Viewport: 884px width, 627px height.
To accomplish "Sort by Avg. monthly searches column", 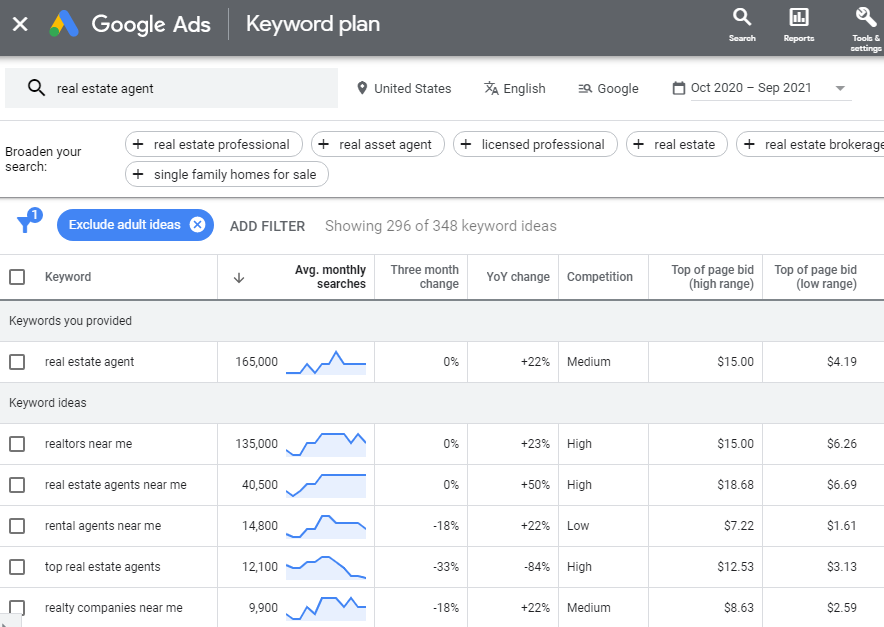I will (x=330, y=277).
